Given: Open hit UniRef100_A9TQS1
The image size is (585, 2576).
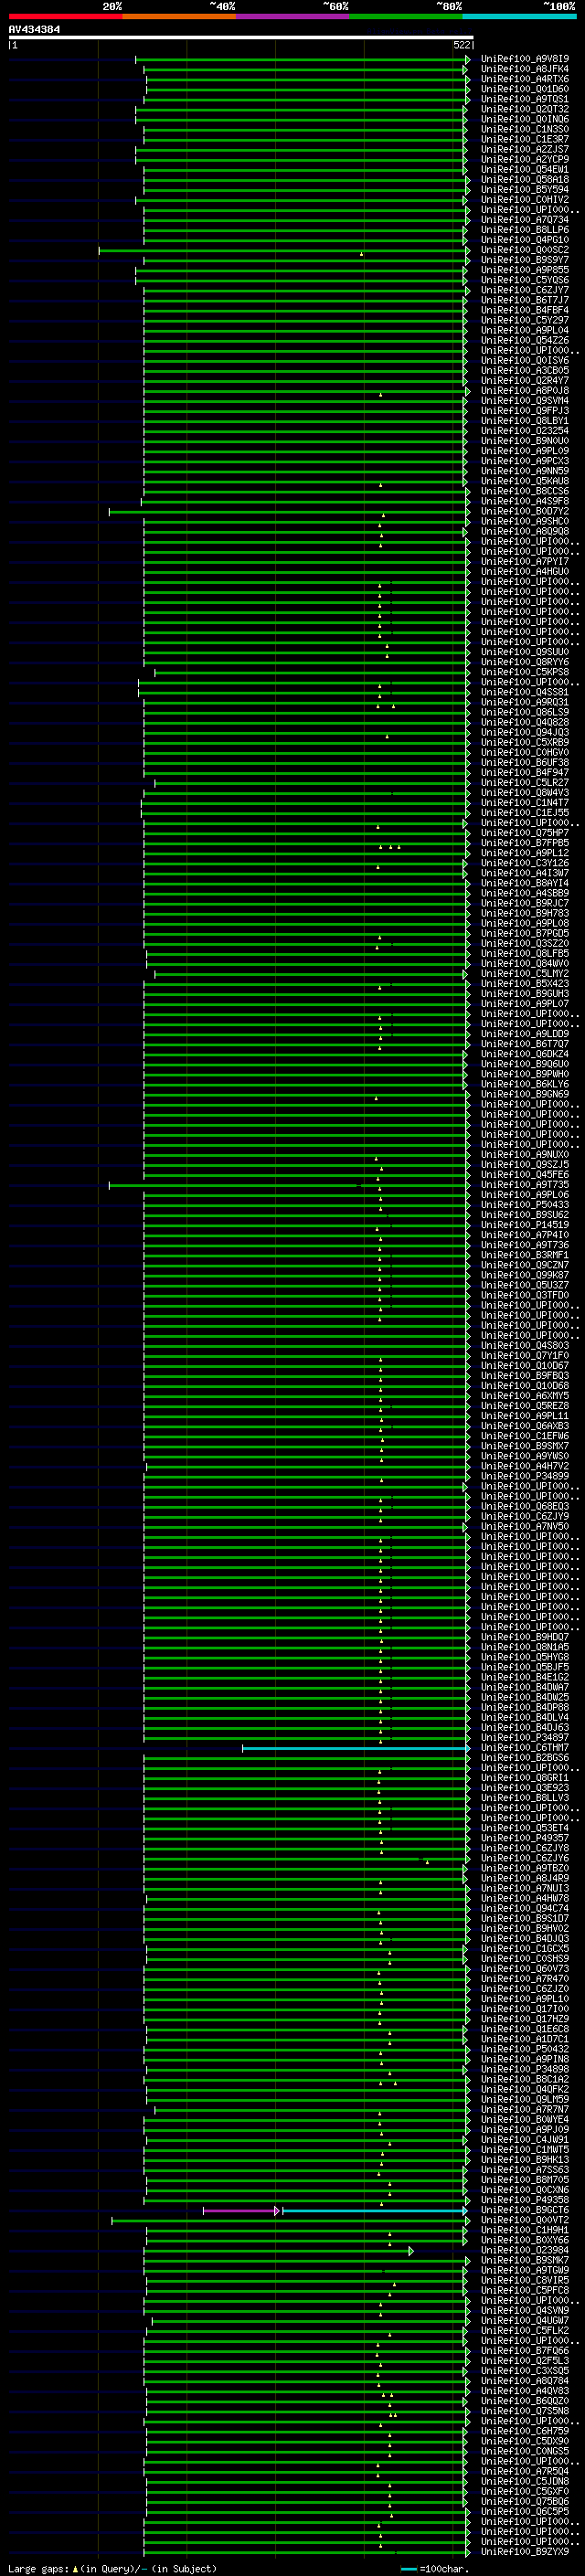Looking at the screenshot, I should [525, 99].
